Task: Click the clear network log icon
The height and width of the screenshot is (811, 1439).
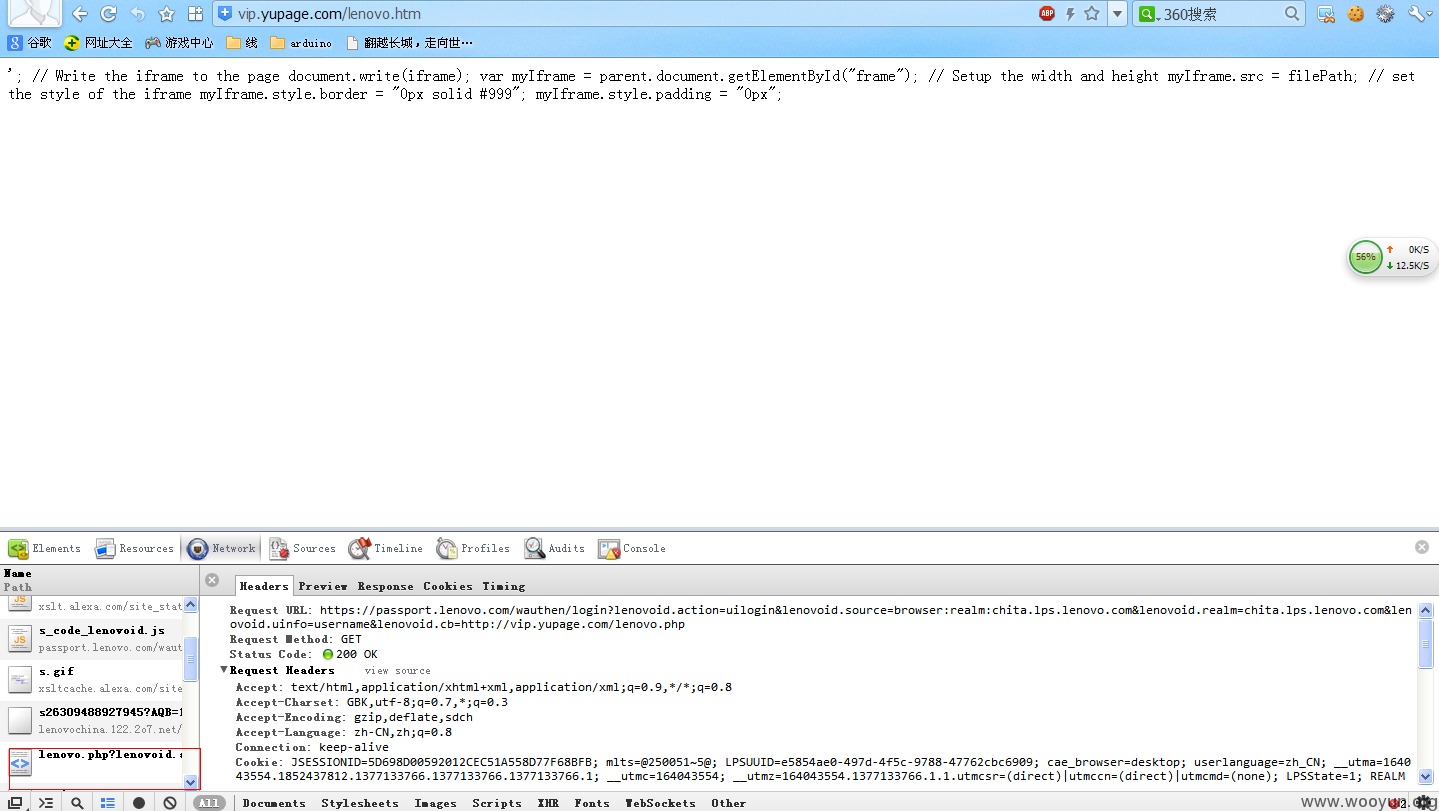Action: click(170, 802)
